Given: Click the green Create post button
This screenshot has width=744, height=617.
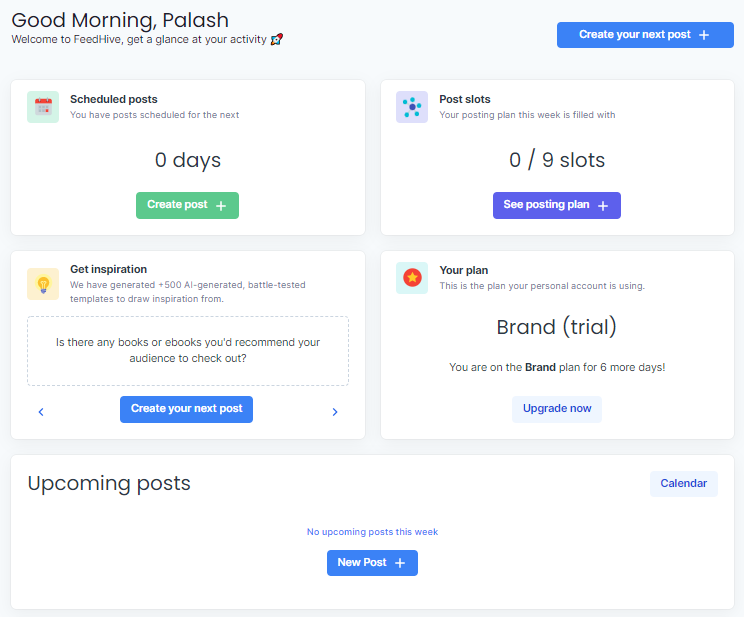Looking at the screenshot, I should point(187,205).
